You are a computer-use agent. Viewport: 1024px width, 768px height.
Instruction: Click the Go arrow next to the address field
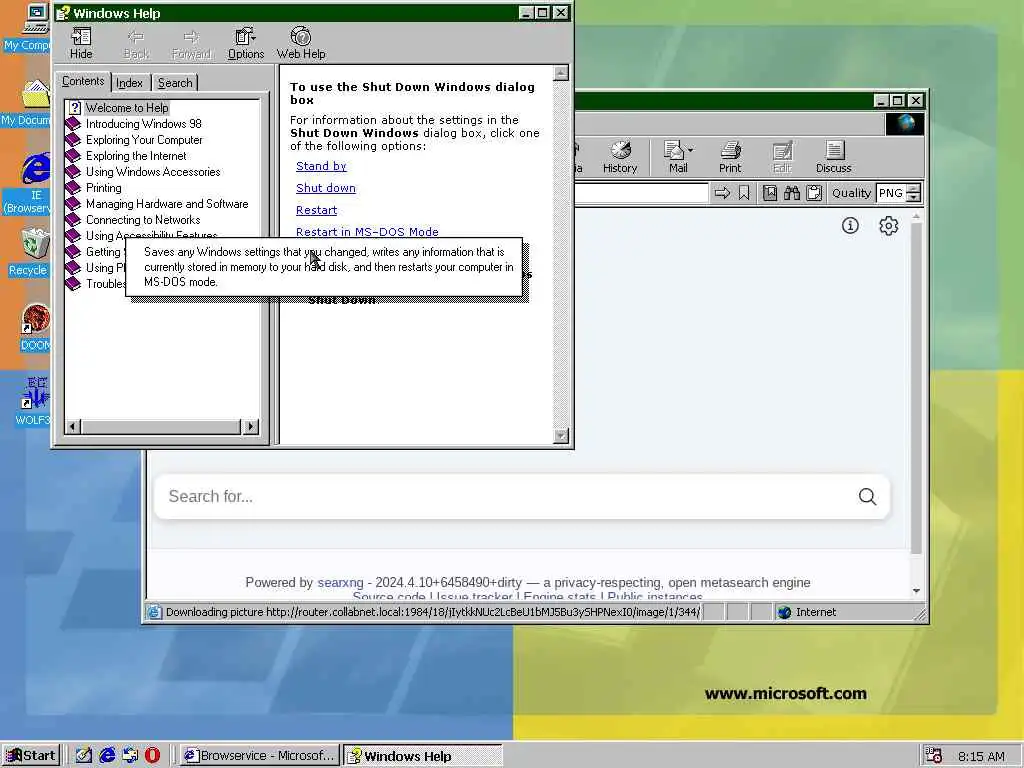[x=722, y=193]
